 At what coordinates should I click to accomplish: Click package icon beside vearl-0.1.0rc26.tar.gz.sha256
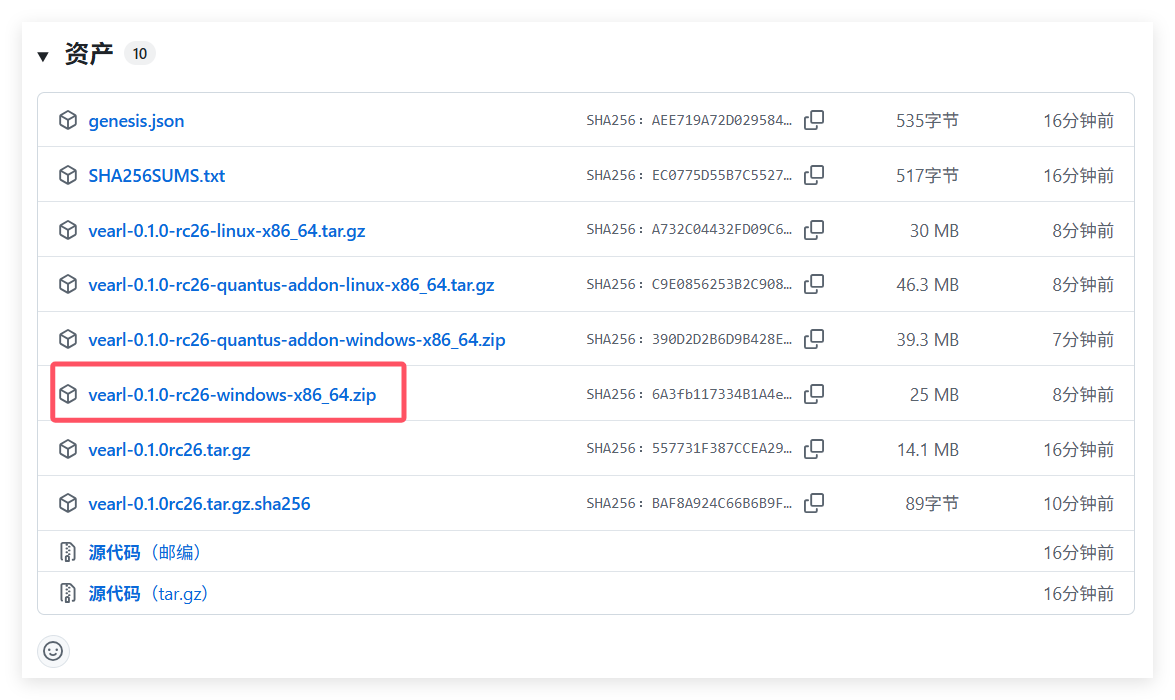pyautogui.click(x=68, y=503)
